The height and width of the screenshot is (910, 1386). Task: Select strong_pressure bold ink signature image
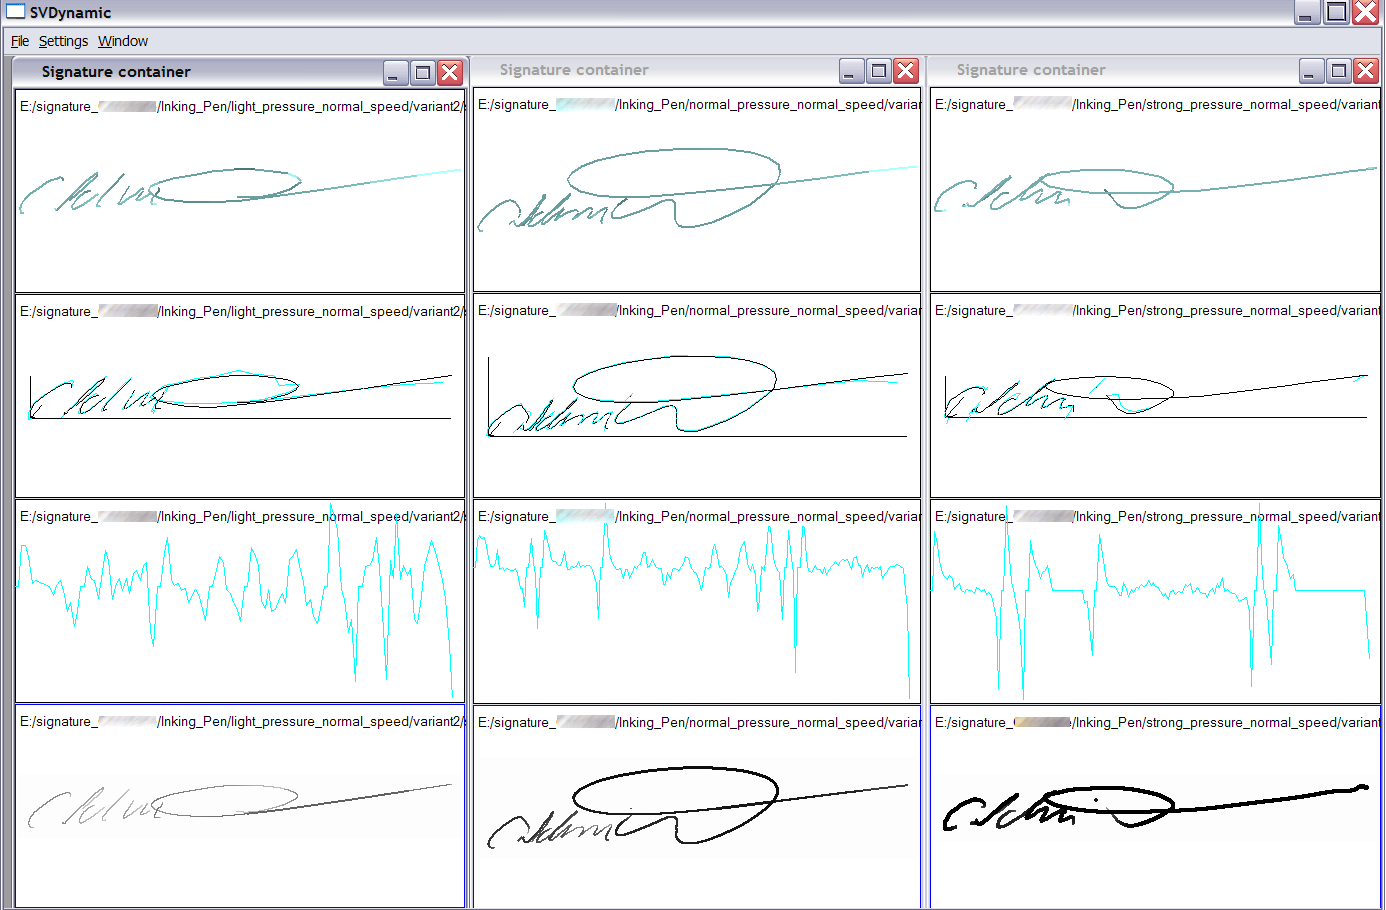pos(1155,807)
